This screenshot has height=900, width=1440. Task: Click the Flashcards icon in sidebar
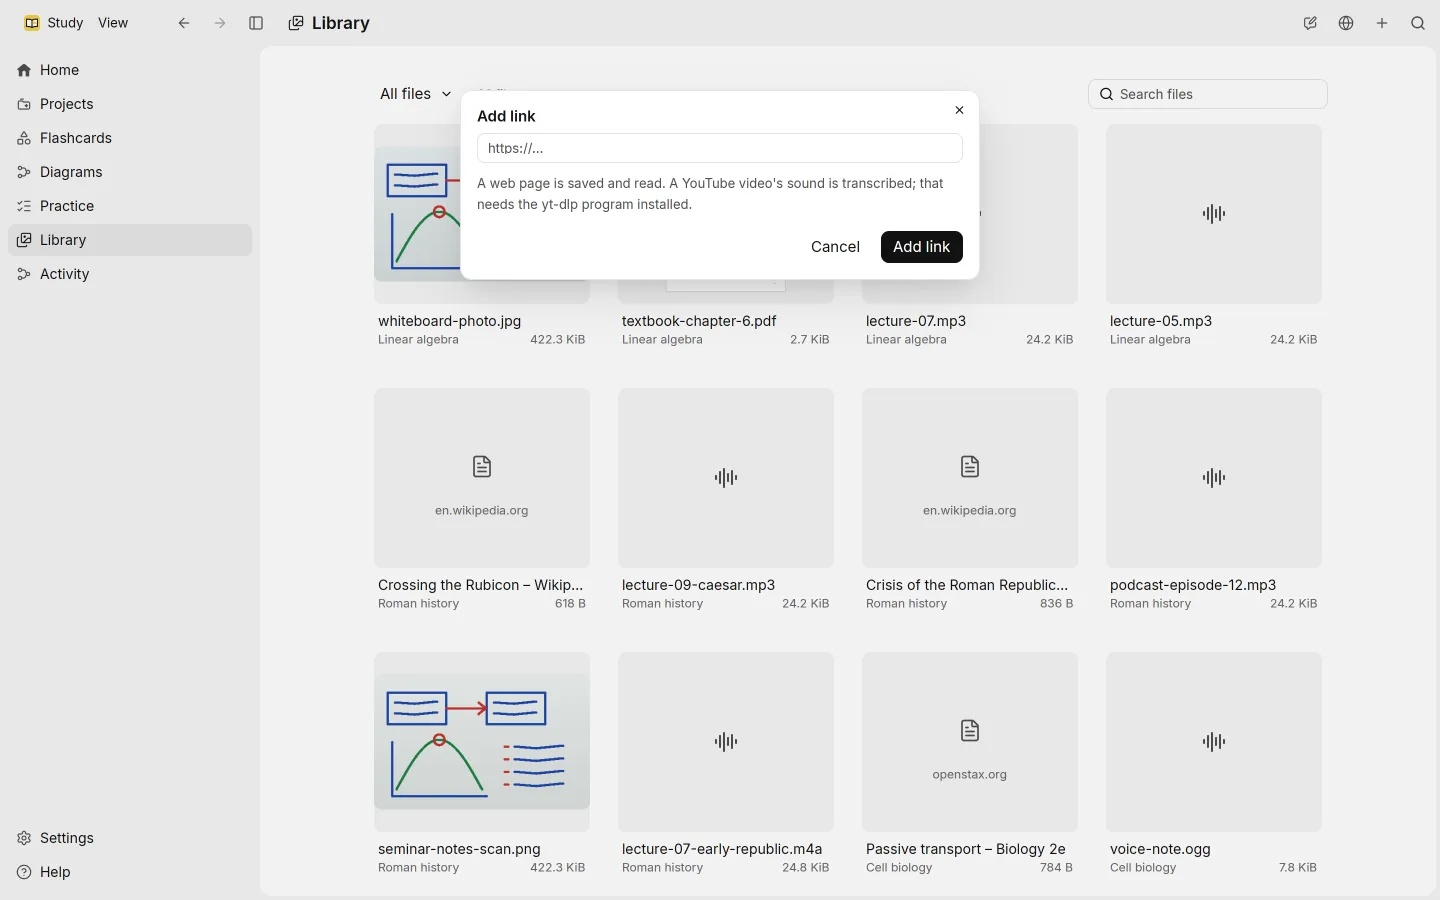point(24,138)
